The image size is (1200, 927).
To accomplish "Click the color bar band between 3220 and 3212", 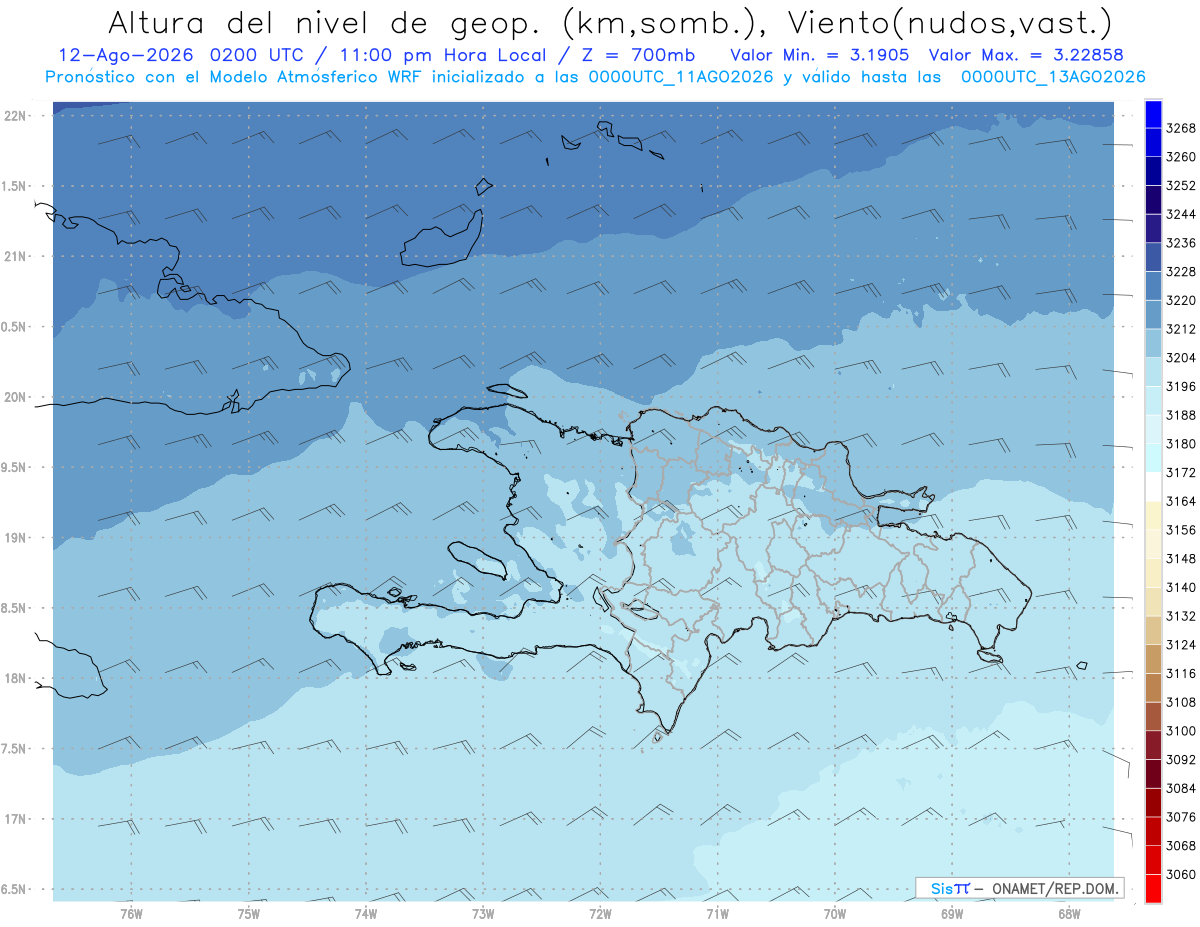I will (1153, 314).
